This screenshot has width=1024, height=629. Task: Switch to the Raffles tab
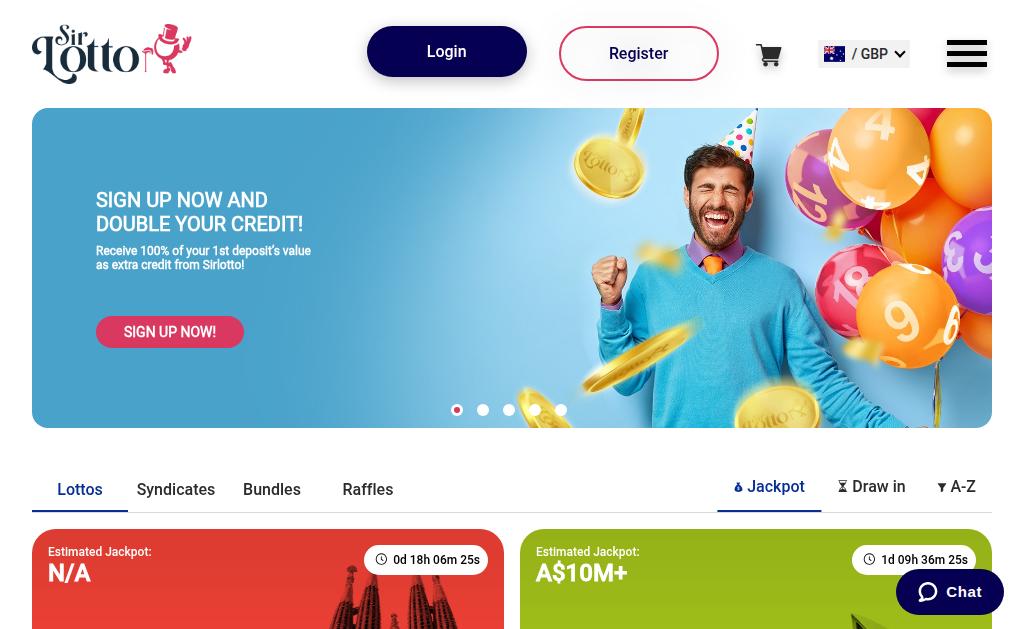(x=368, y=489)
